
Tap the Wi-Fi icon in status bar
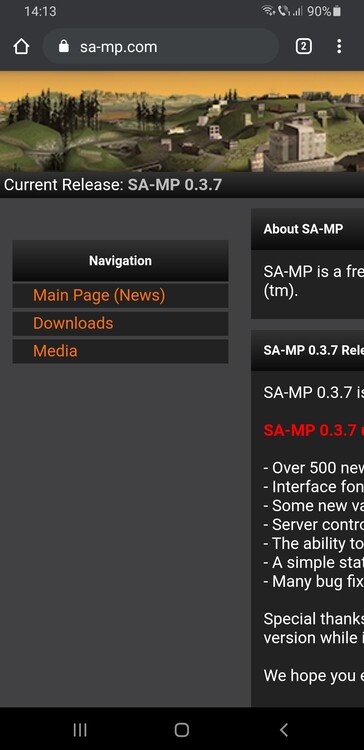pos(268,11)
